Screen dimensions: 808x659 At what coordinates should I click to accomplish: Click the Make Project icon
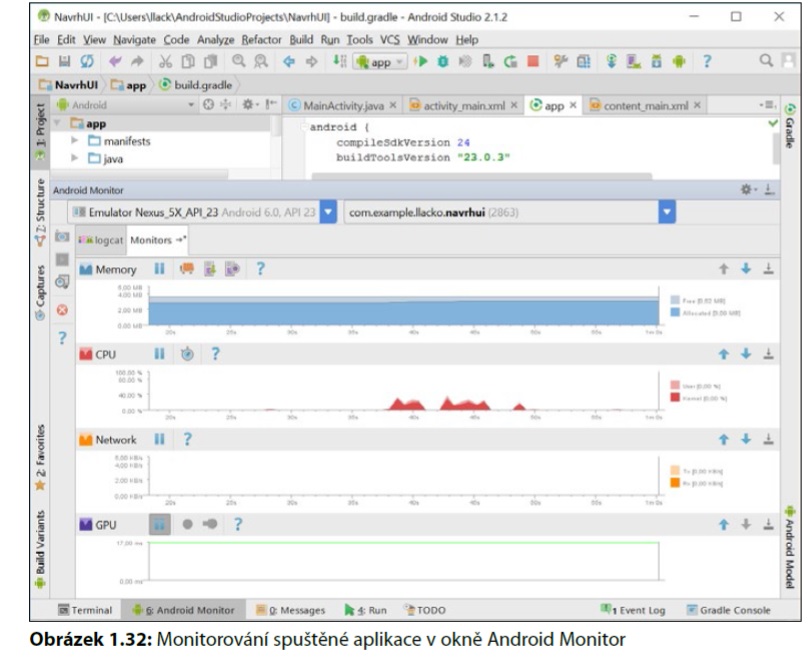pos(340,61)
